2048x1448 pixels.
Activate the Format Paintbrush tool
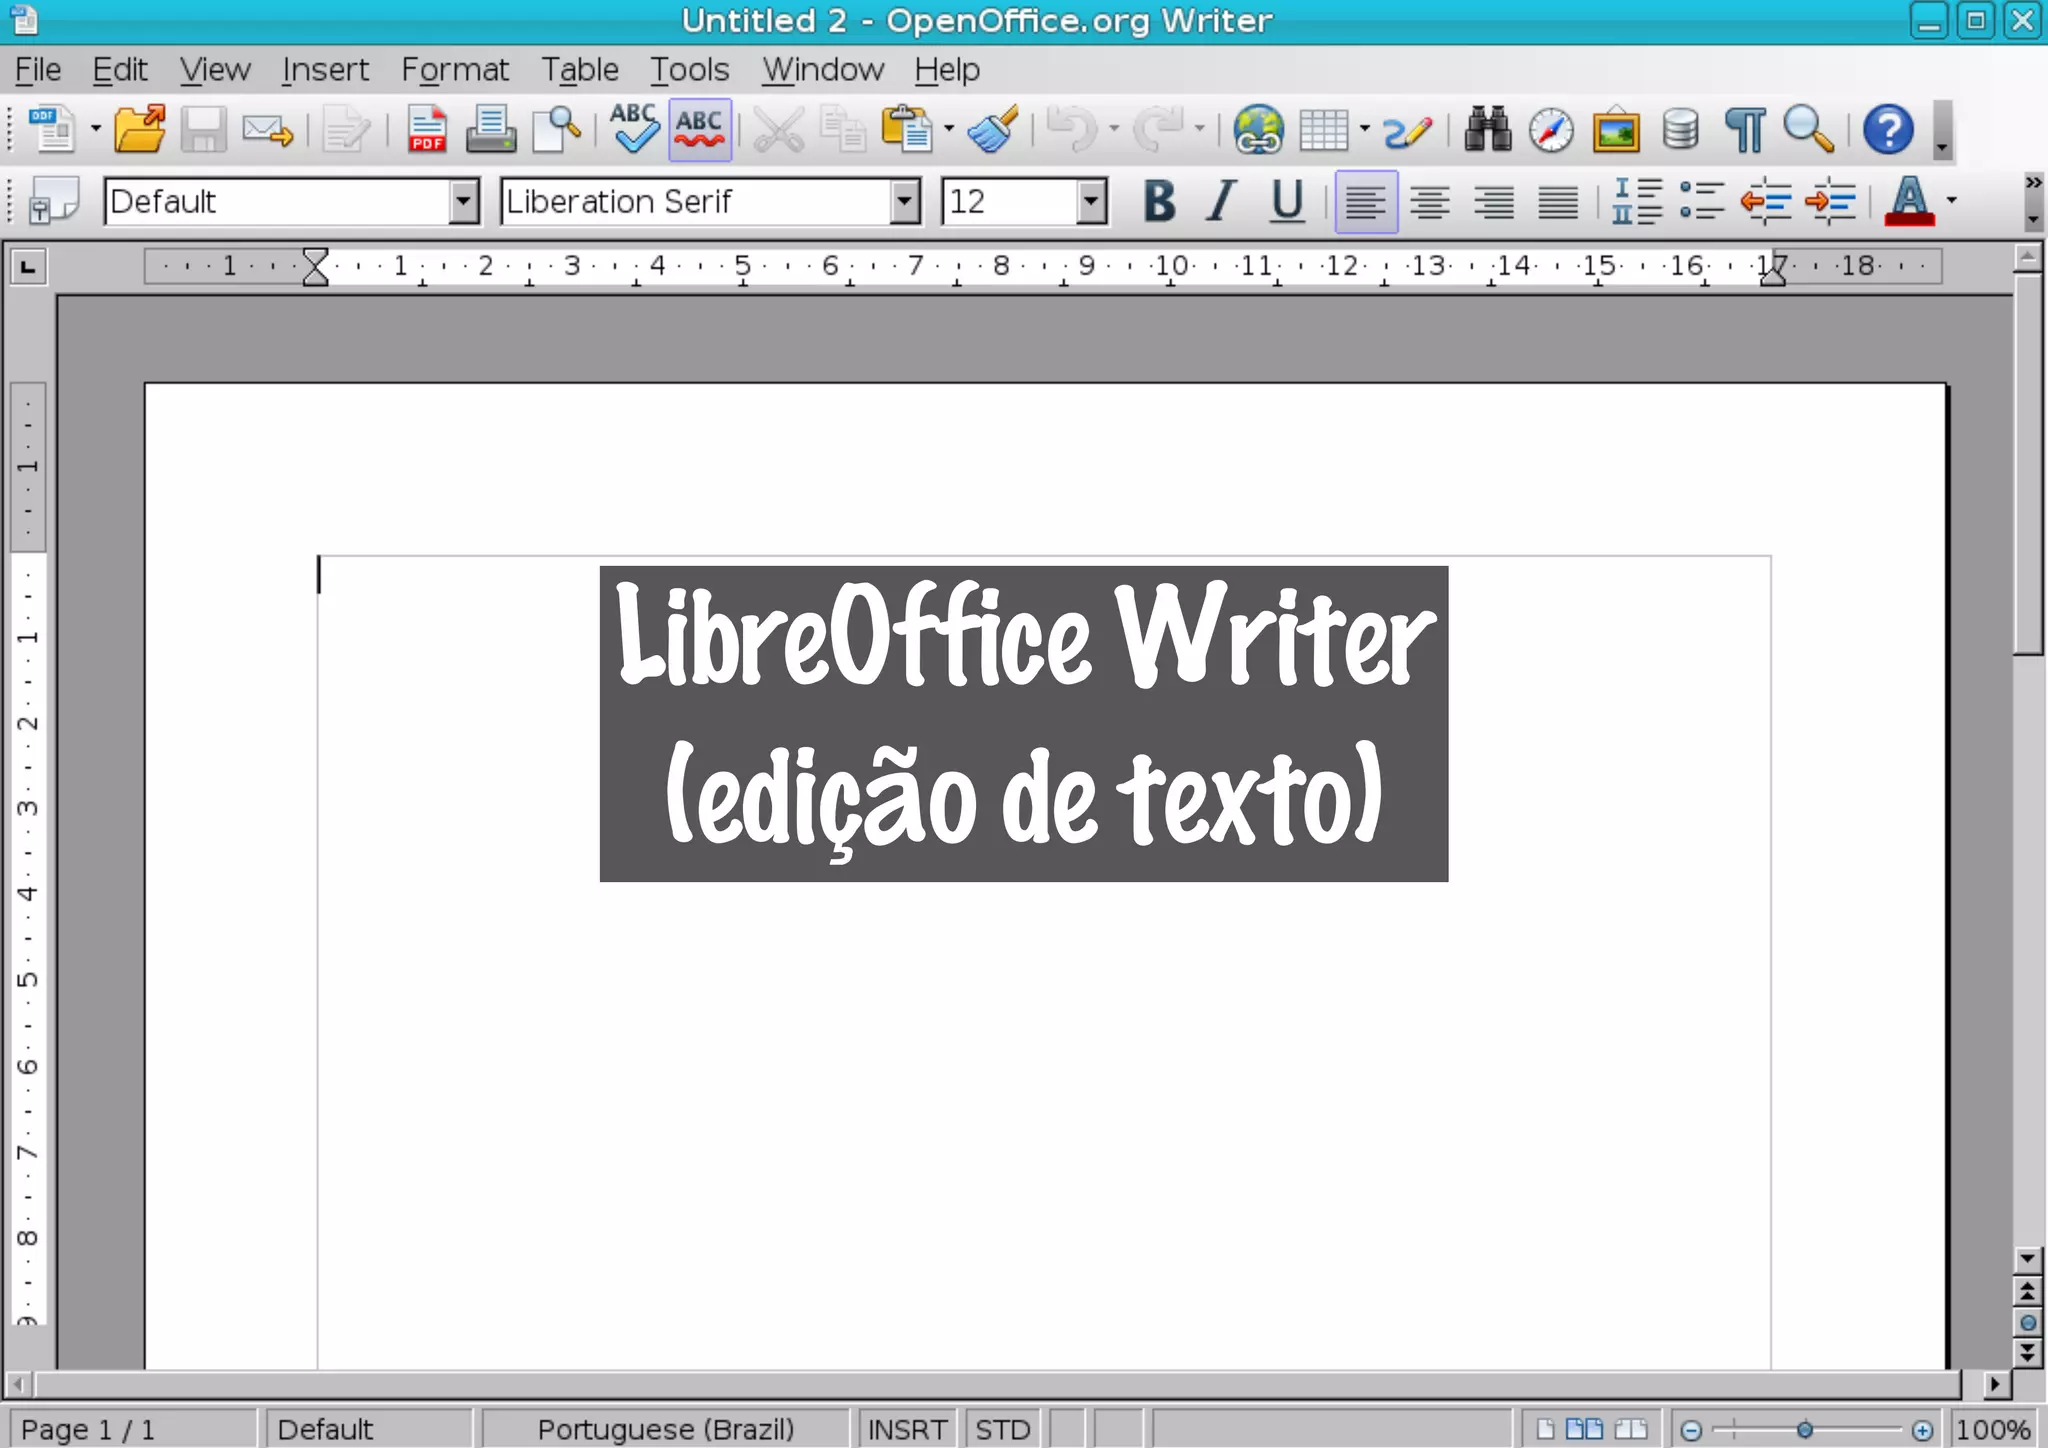pyautogui.click(x=993, y=129)
